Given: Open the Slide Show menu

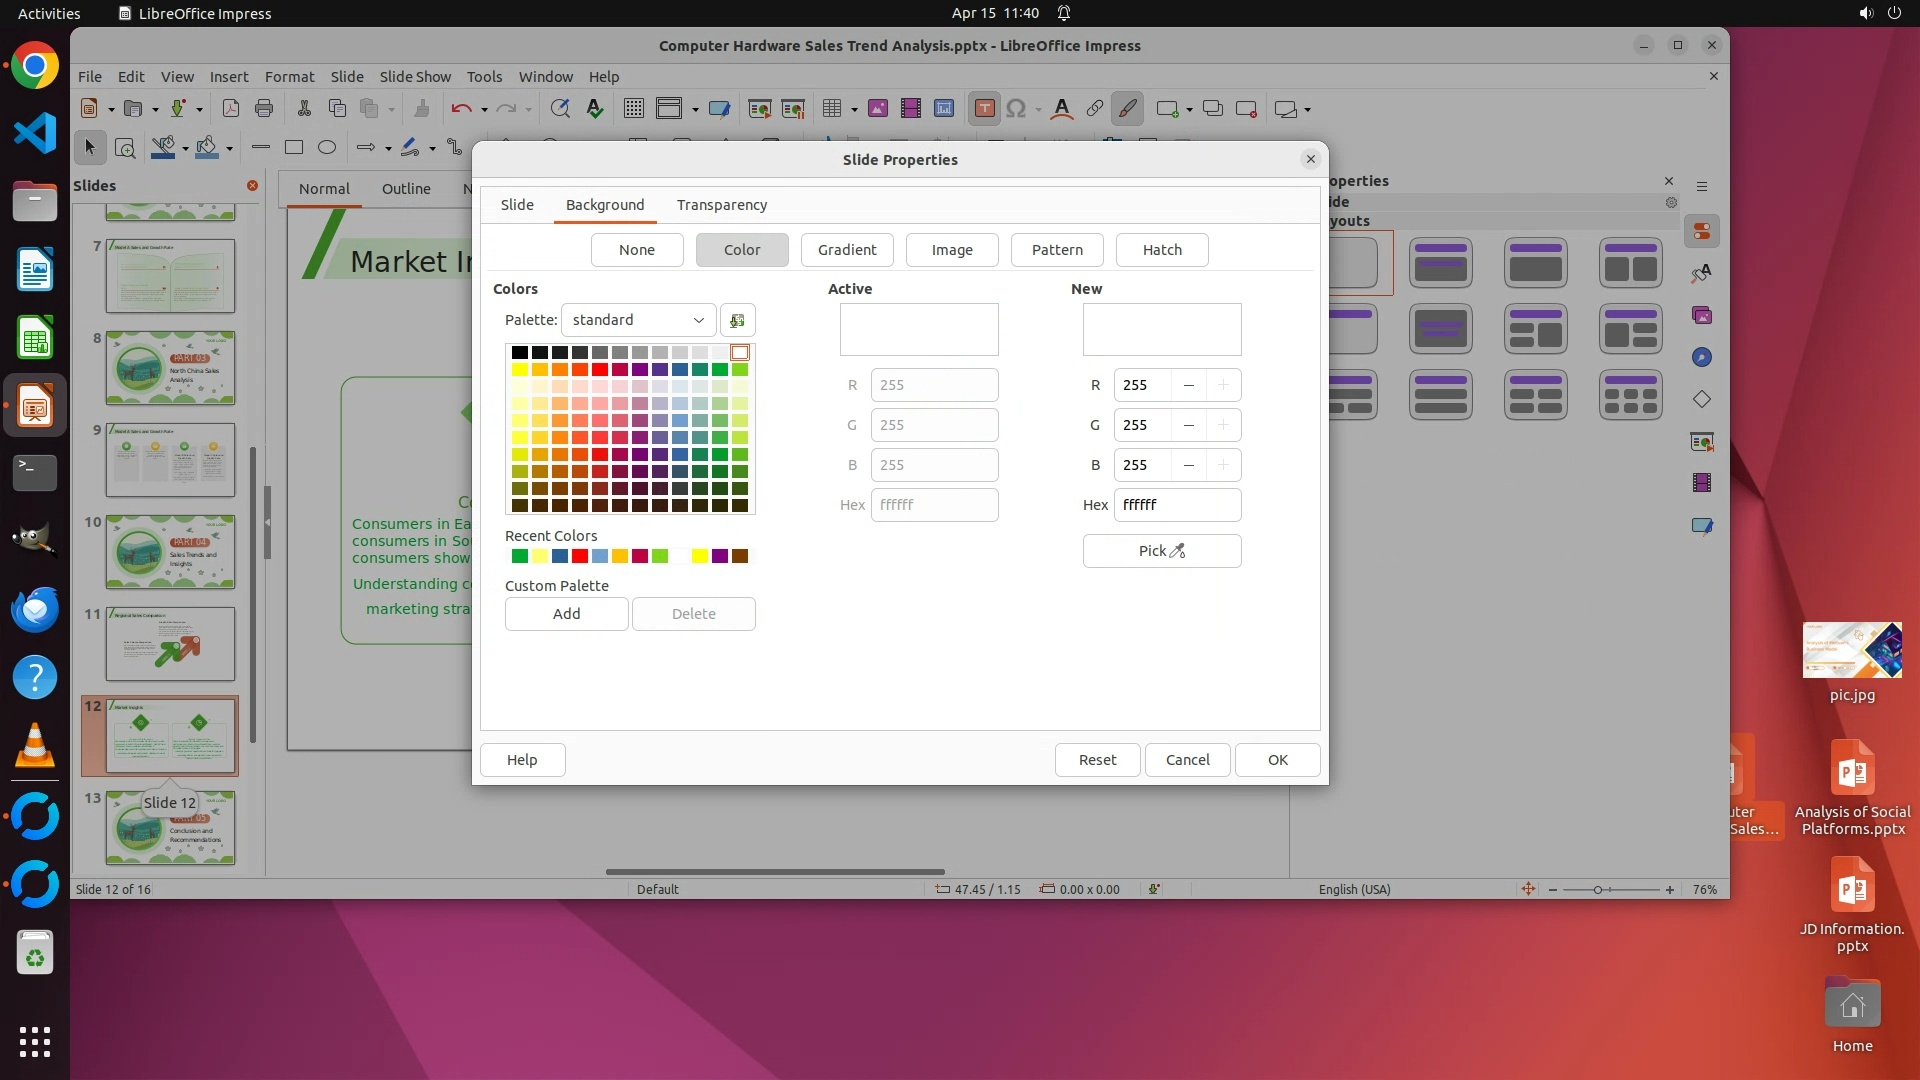Looking at the screenshot, I should [x=415, y=77].
